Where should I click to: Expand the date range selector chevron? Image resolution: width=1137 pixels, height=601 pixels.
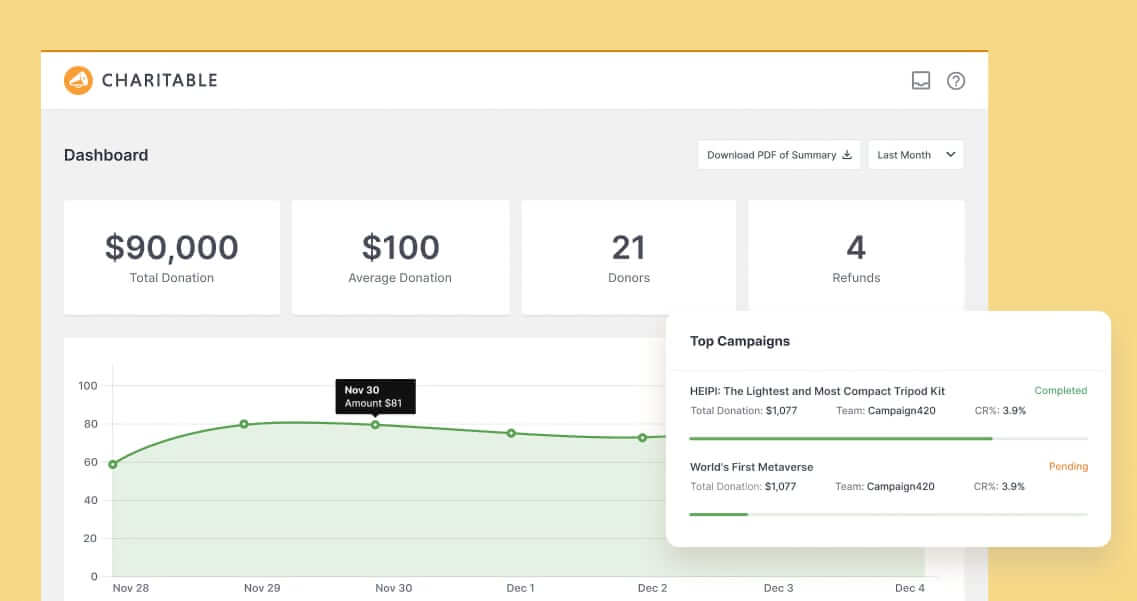[950, 154]
